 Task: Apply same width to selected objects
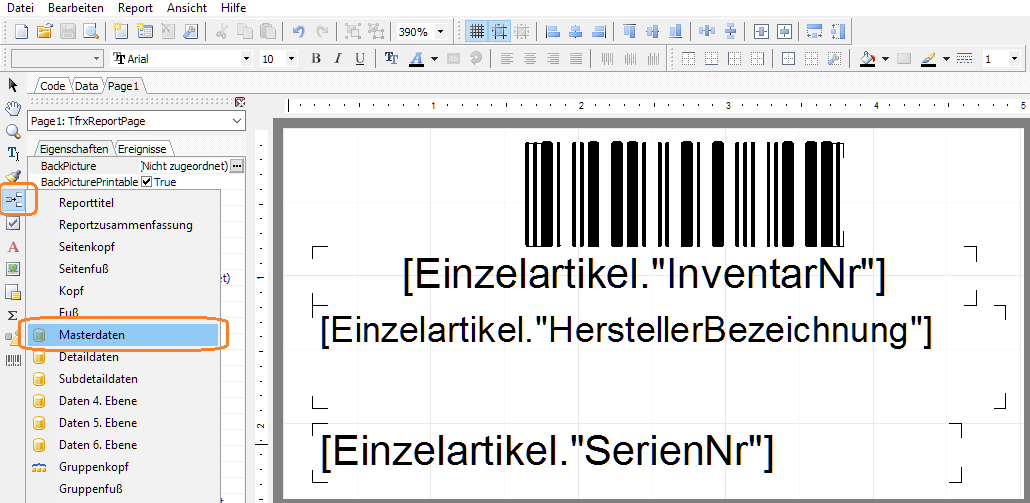click(x=815, y=31)
